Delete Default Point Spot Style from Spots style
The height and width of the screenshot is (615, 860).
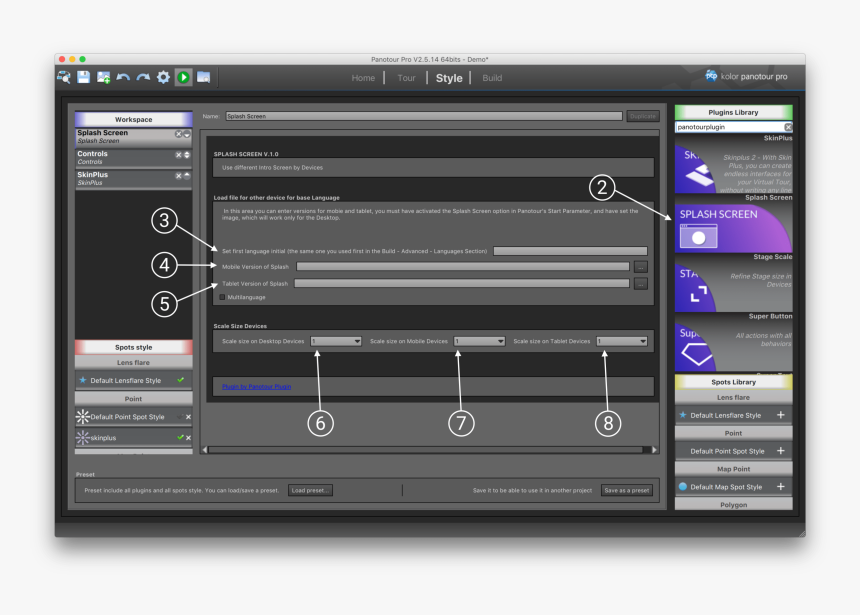(x=188, y=417)
